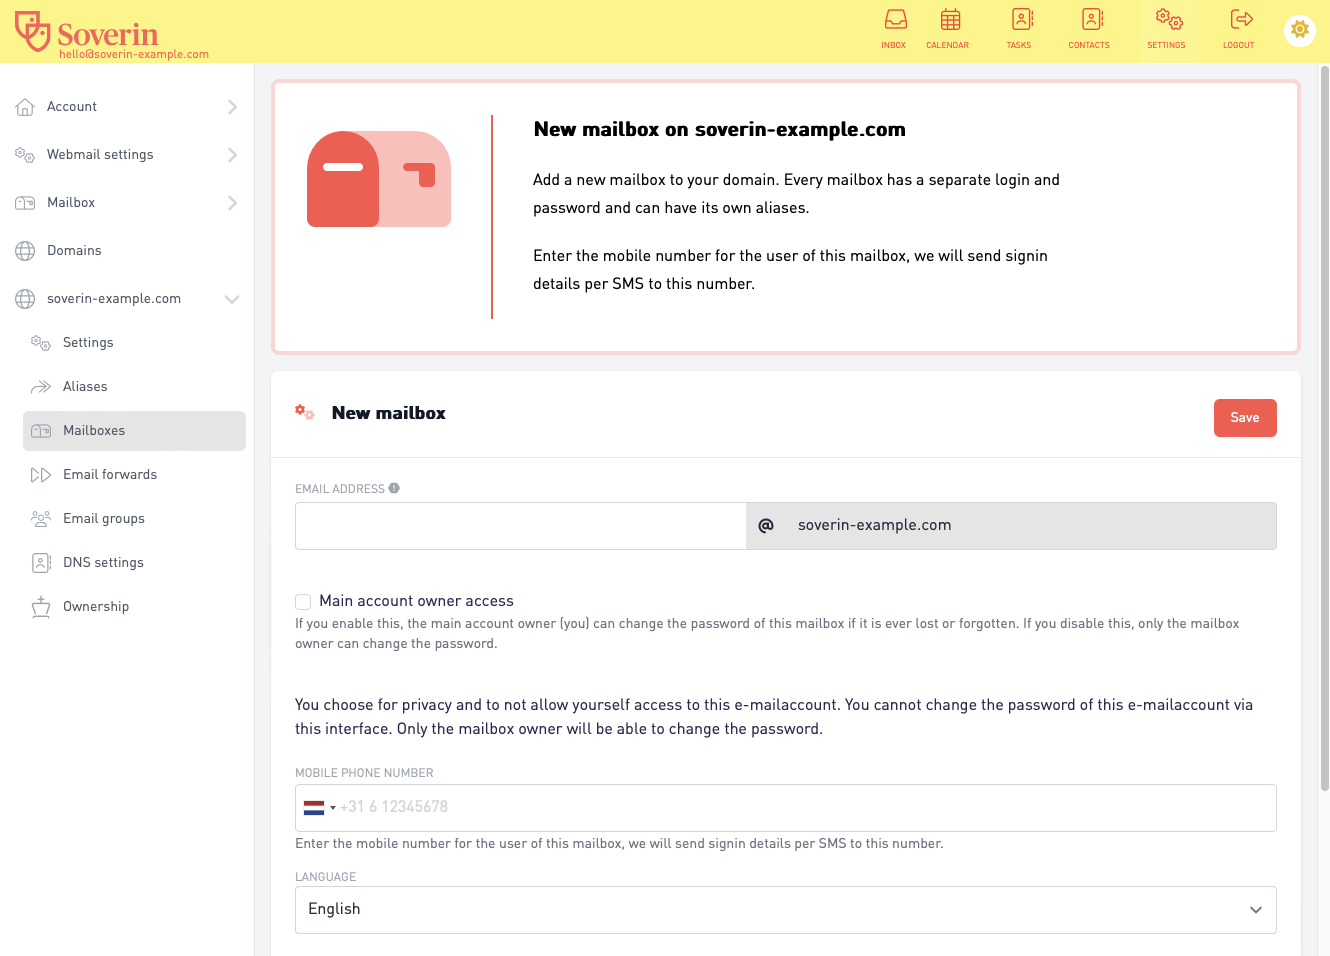Click the Ownership sidebar entry
The width and height of the screenshot is (1330, 956).
coord(96,607)
